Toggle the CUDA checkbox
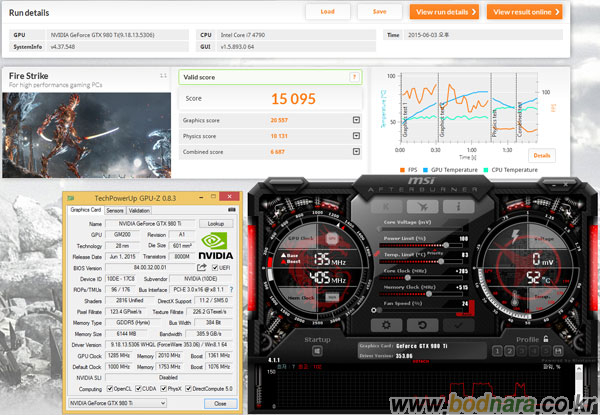 [x=139, y=389]
